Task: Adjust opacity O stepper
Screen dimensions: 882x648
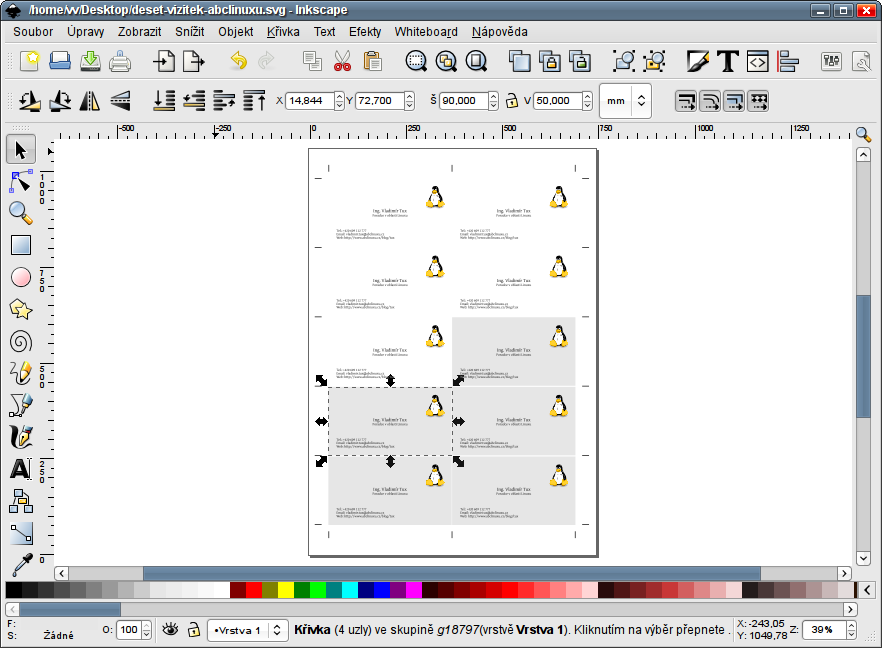Action: (x=146, y=629)
